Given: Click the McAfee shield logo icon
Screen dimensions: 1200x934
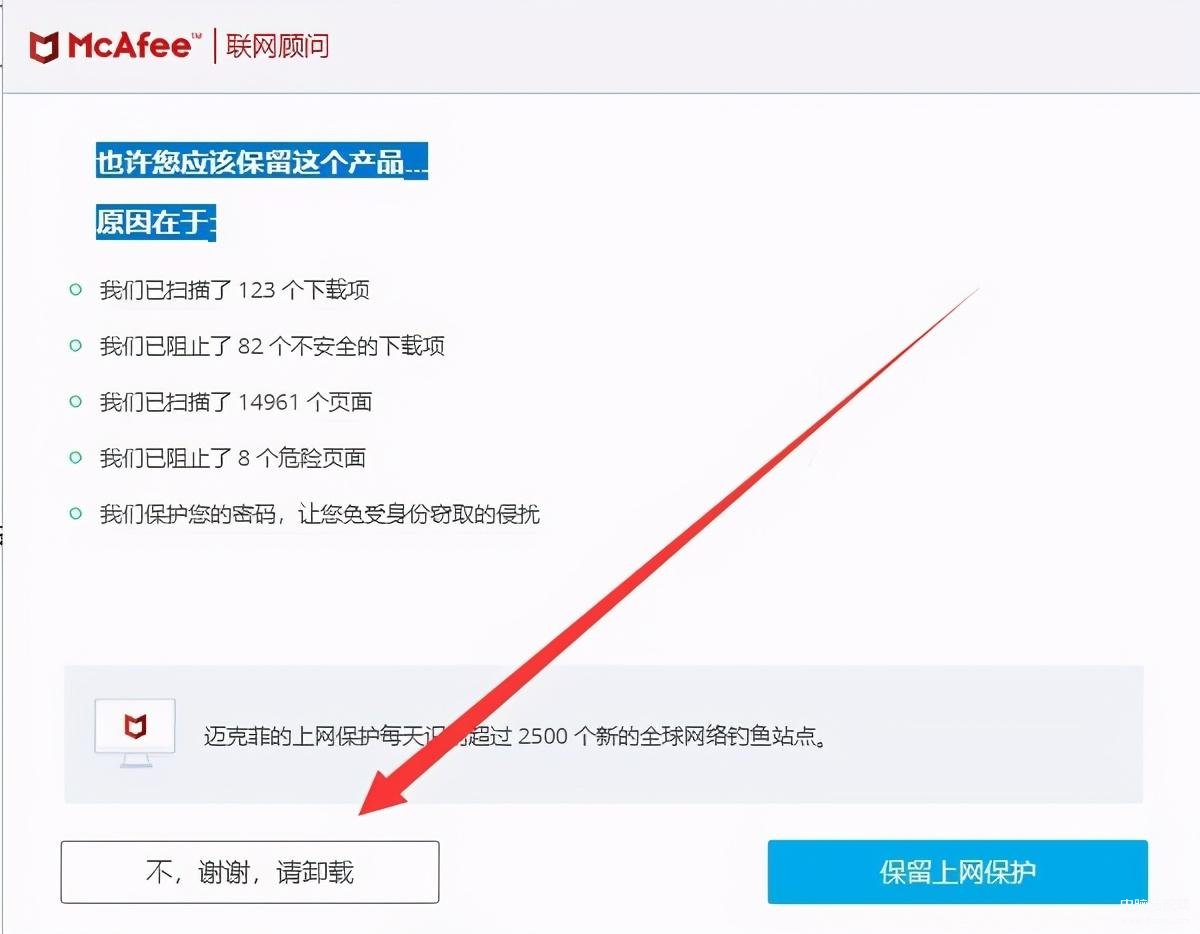Looking at the screenshot, I should pyautogui.click(x=45, y=46).
